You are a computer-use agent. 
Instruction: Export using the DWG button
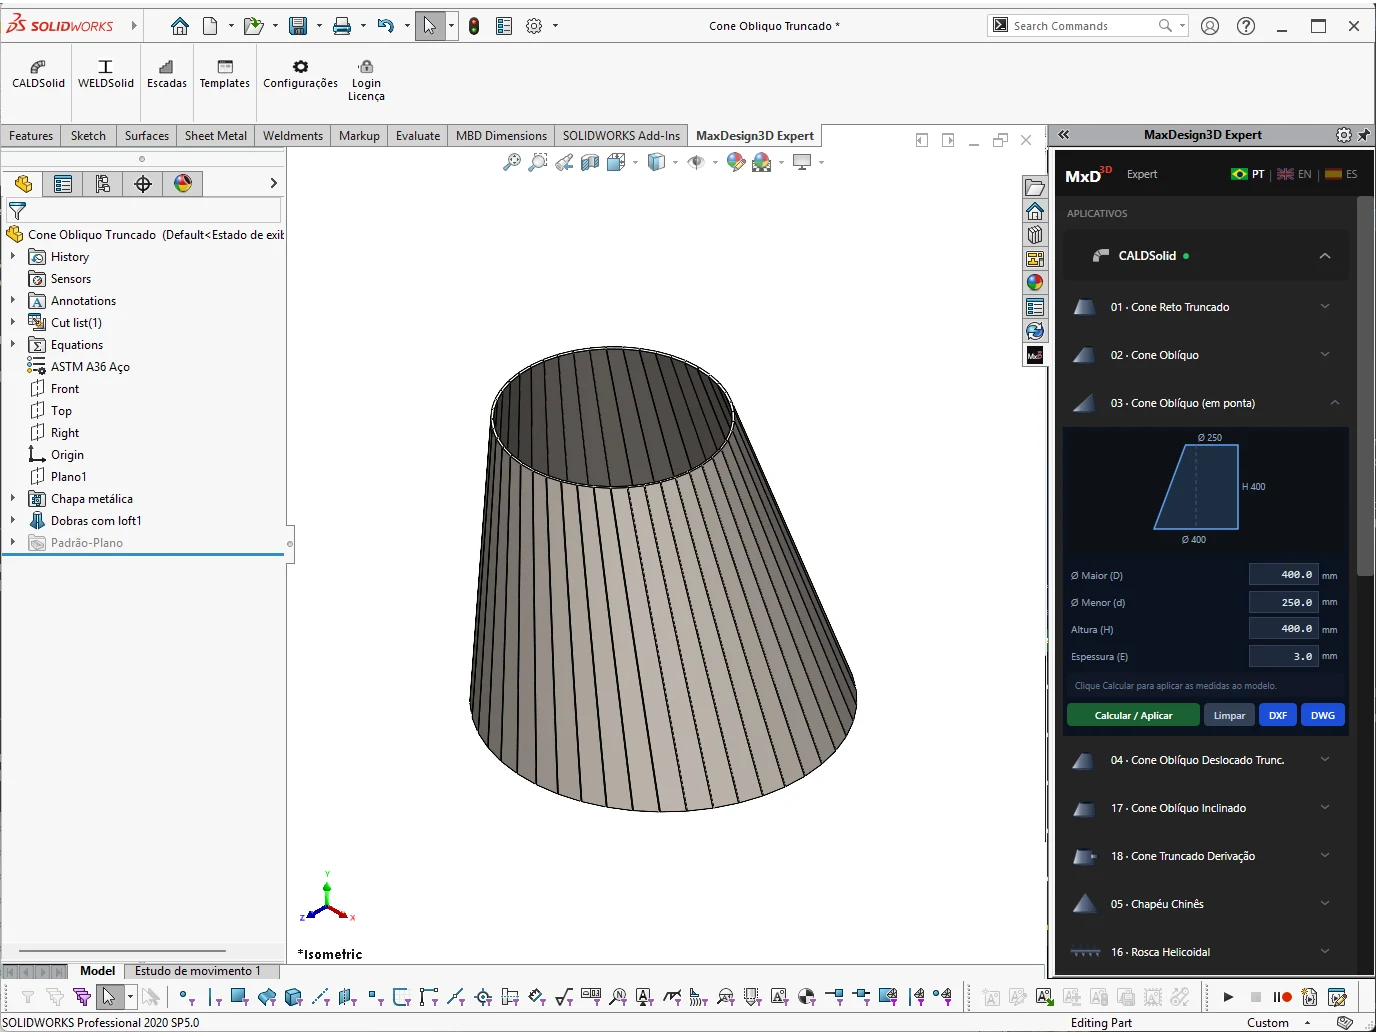click(1323, 715)
